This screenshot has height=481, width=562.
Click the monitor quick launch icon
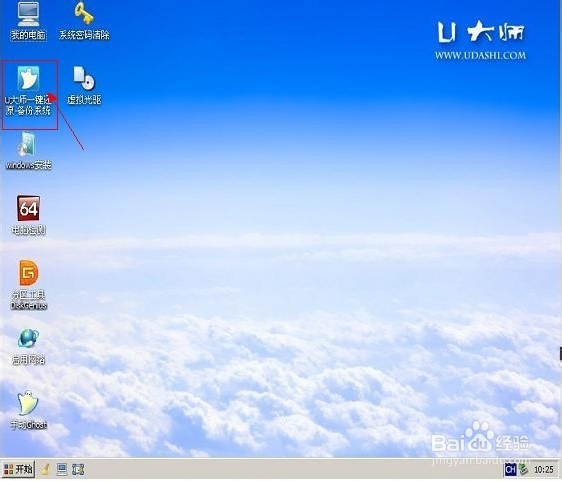[62, 470]
